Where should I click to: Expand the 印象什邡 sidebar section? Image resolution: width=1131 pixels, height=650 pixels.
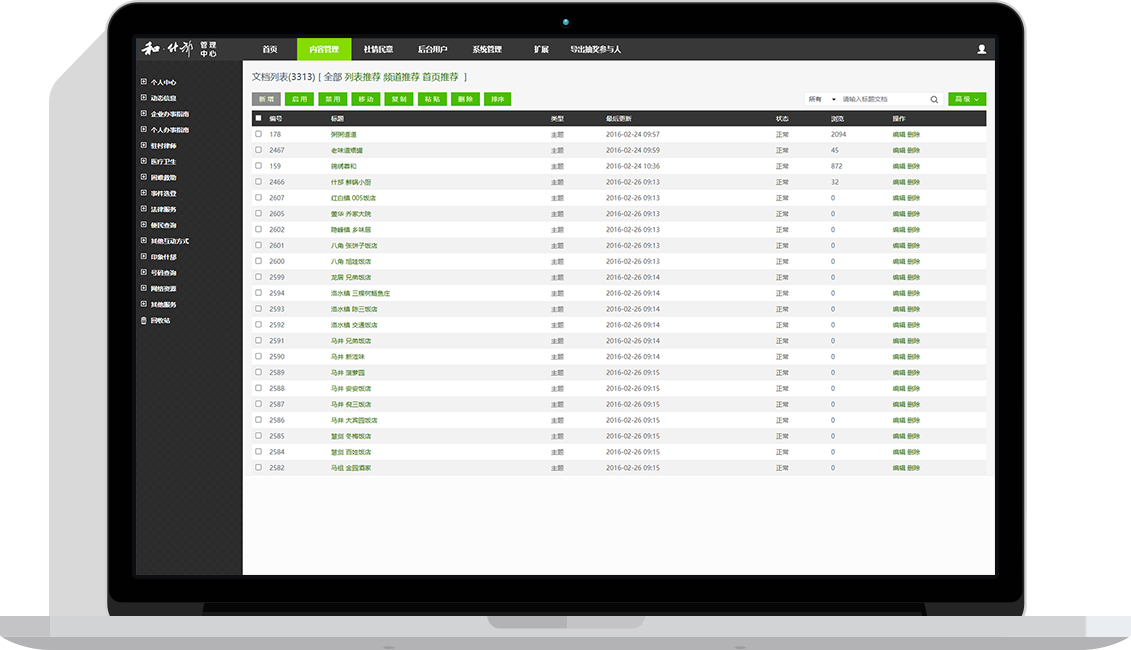tap(163, 257)
